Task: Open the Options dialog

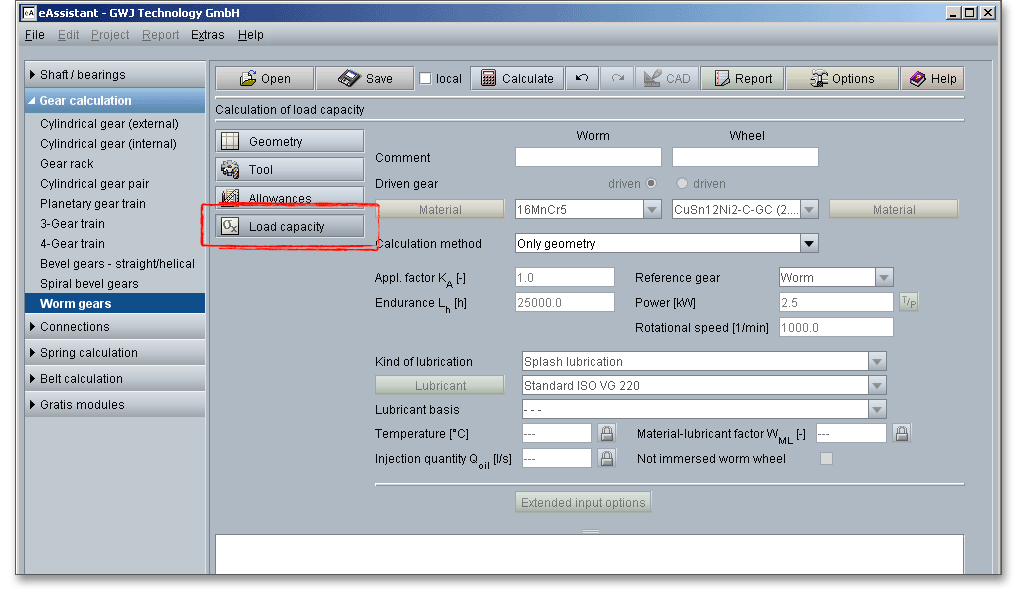Action: 841,79
